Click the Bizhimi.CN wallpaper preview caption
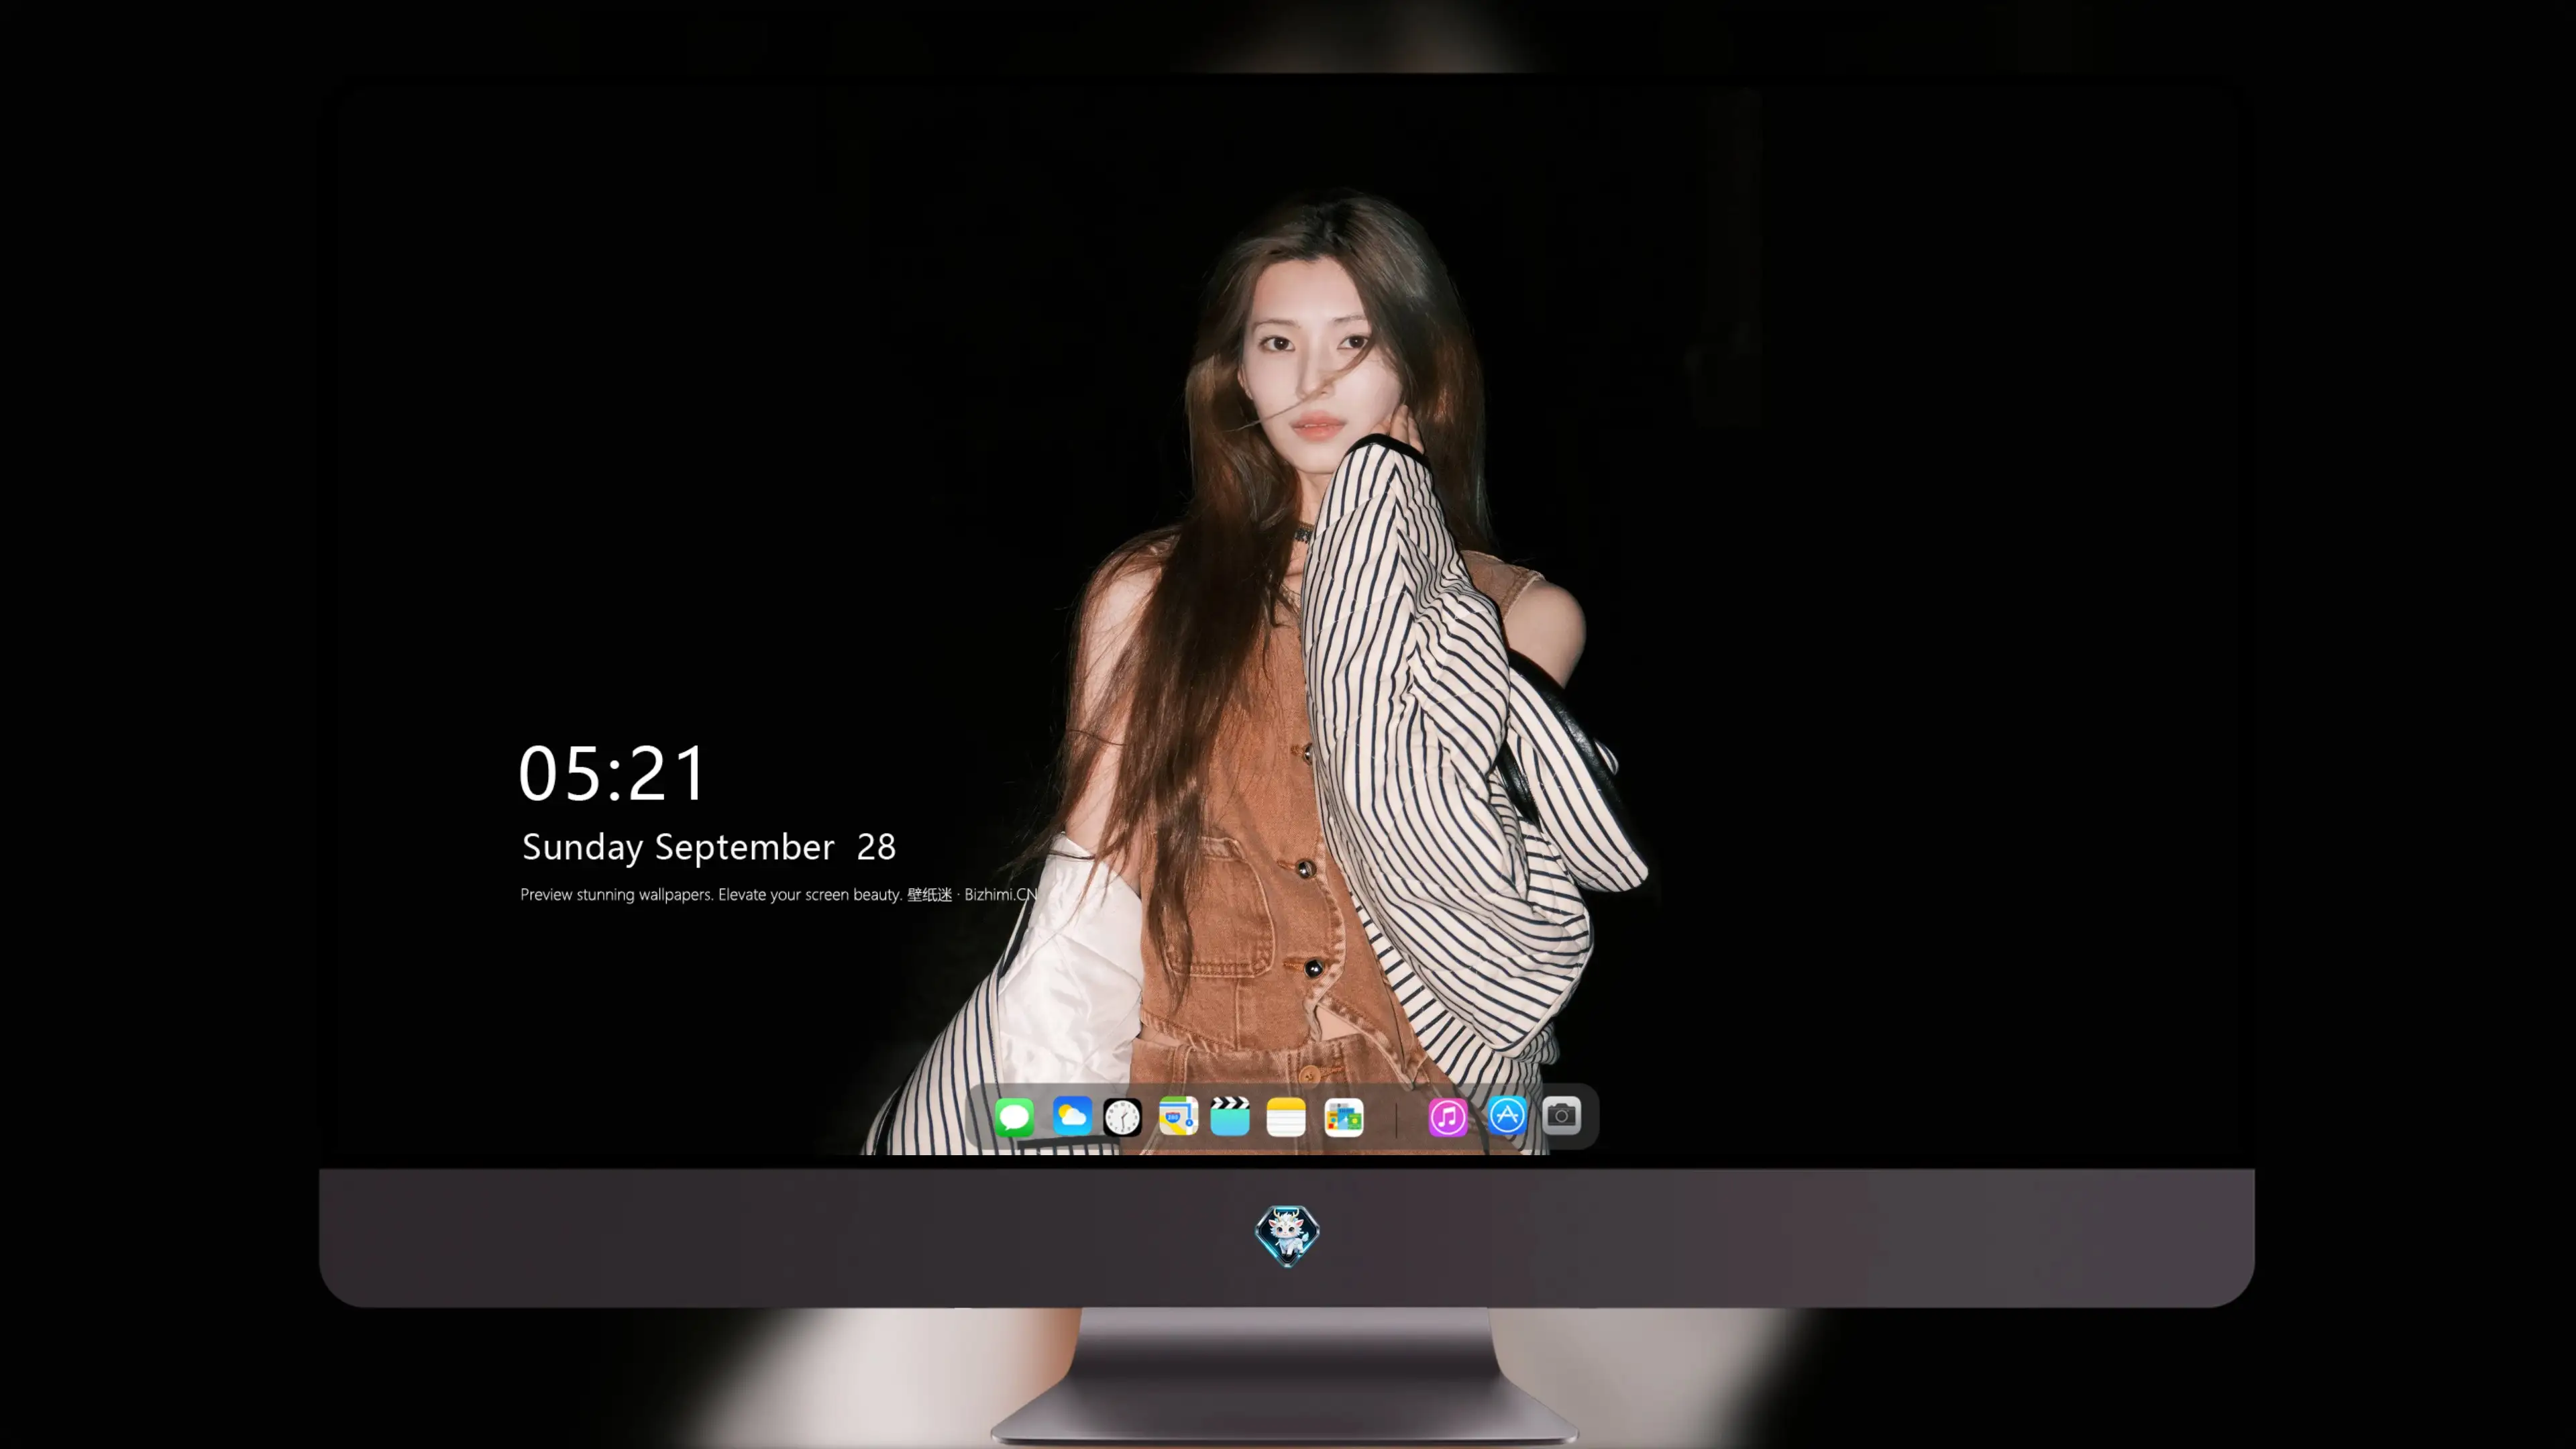 coord(779,894)
